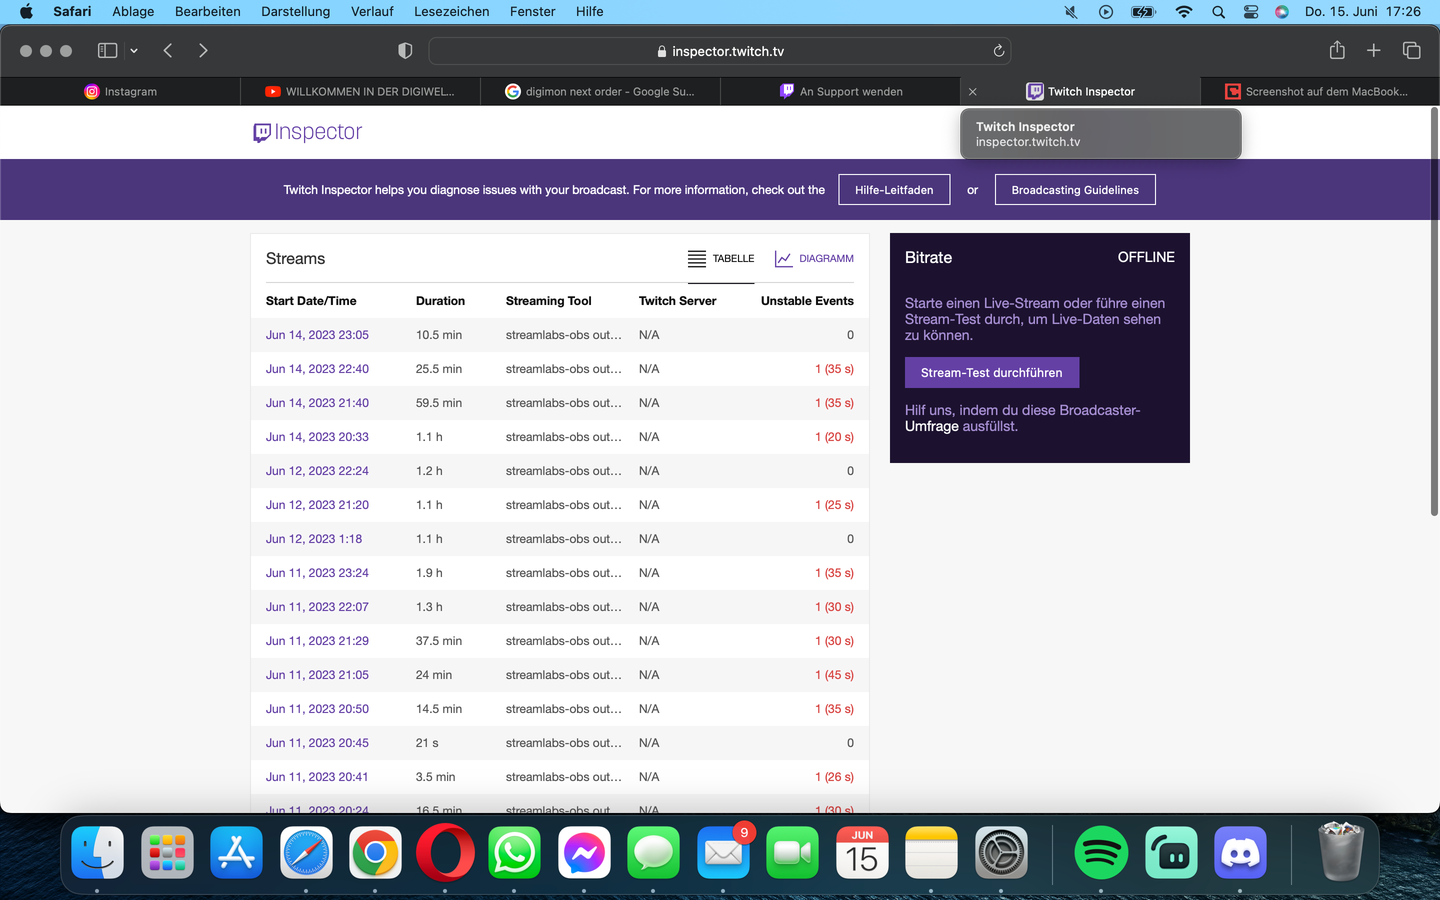This screenshot has width=1440, height=900.
Task: Open Spotify from the dock
Action: point(1101,853)
